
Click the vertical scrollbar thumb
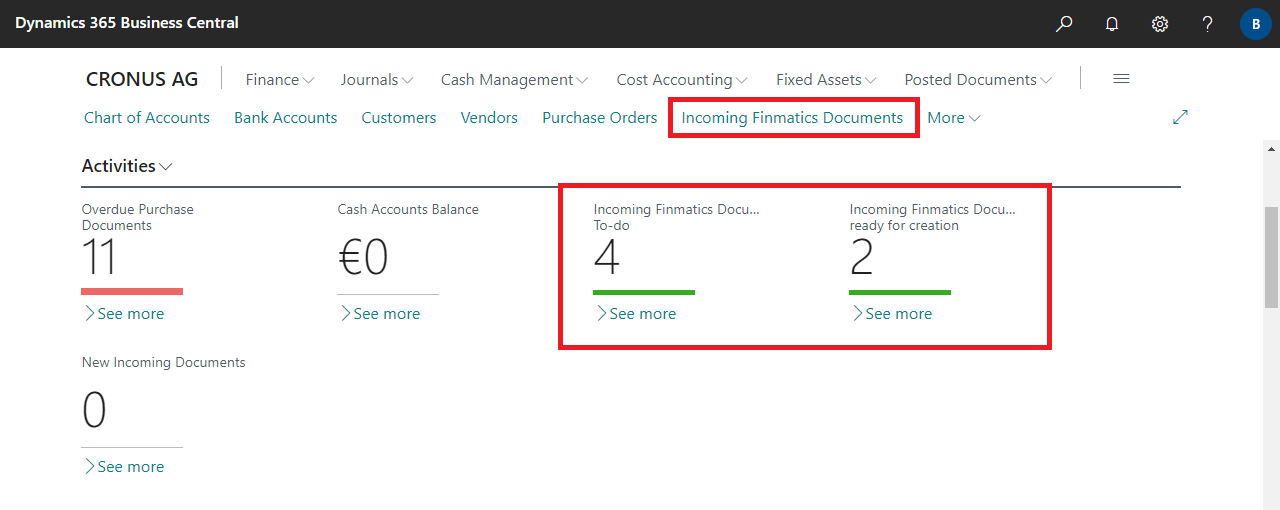[1271, 257]
